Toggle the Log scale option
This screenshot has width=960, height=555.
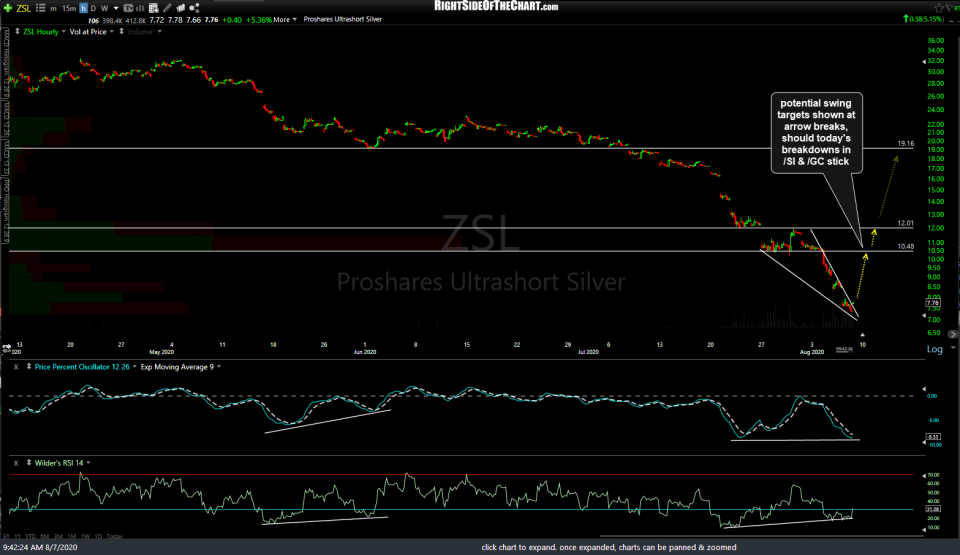pyautogui.click(x=935, y=350)
